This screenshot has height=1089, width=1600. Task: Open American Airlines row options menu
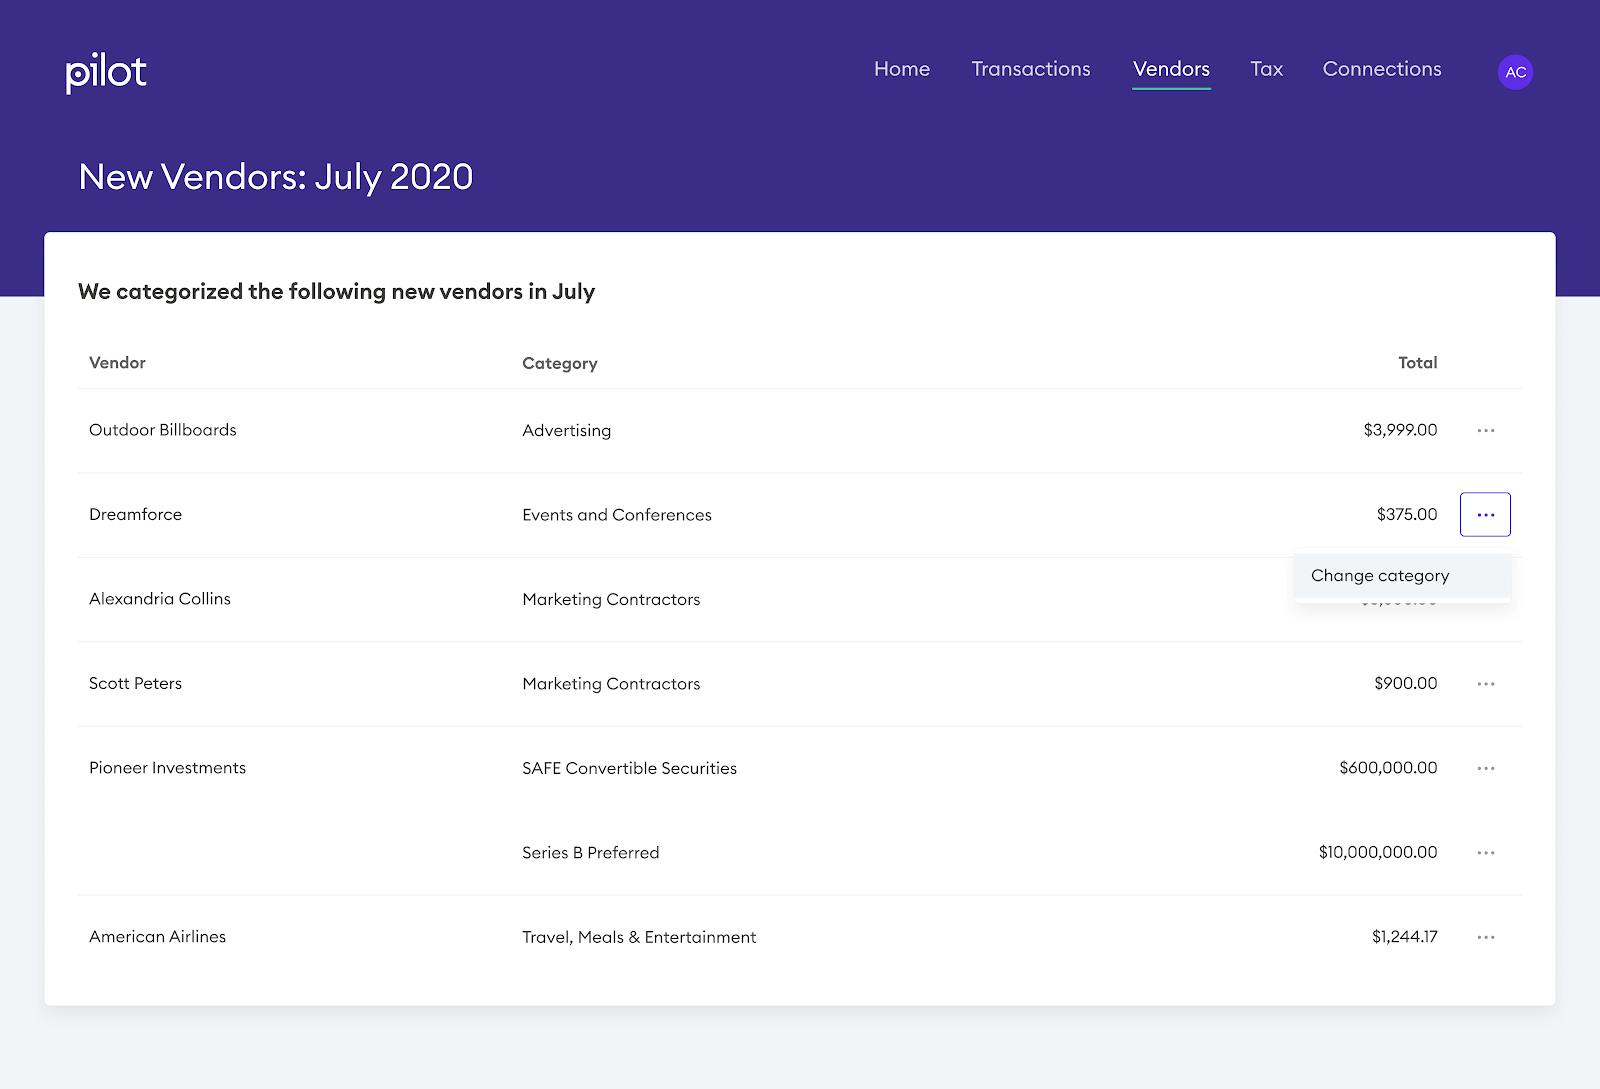pos(1486,937)
